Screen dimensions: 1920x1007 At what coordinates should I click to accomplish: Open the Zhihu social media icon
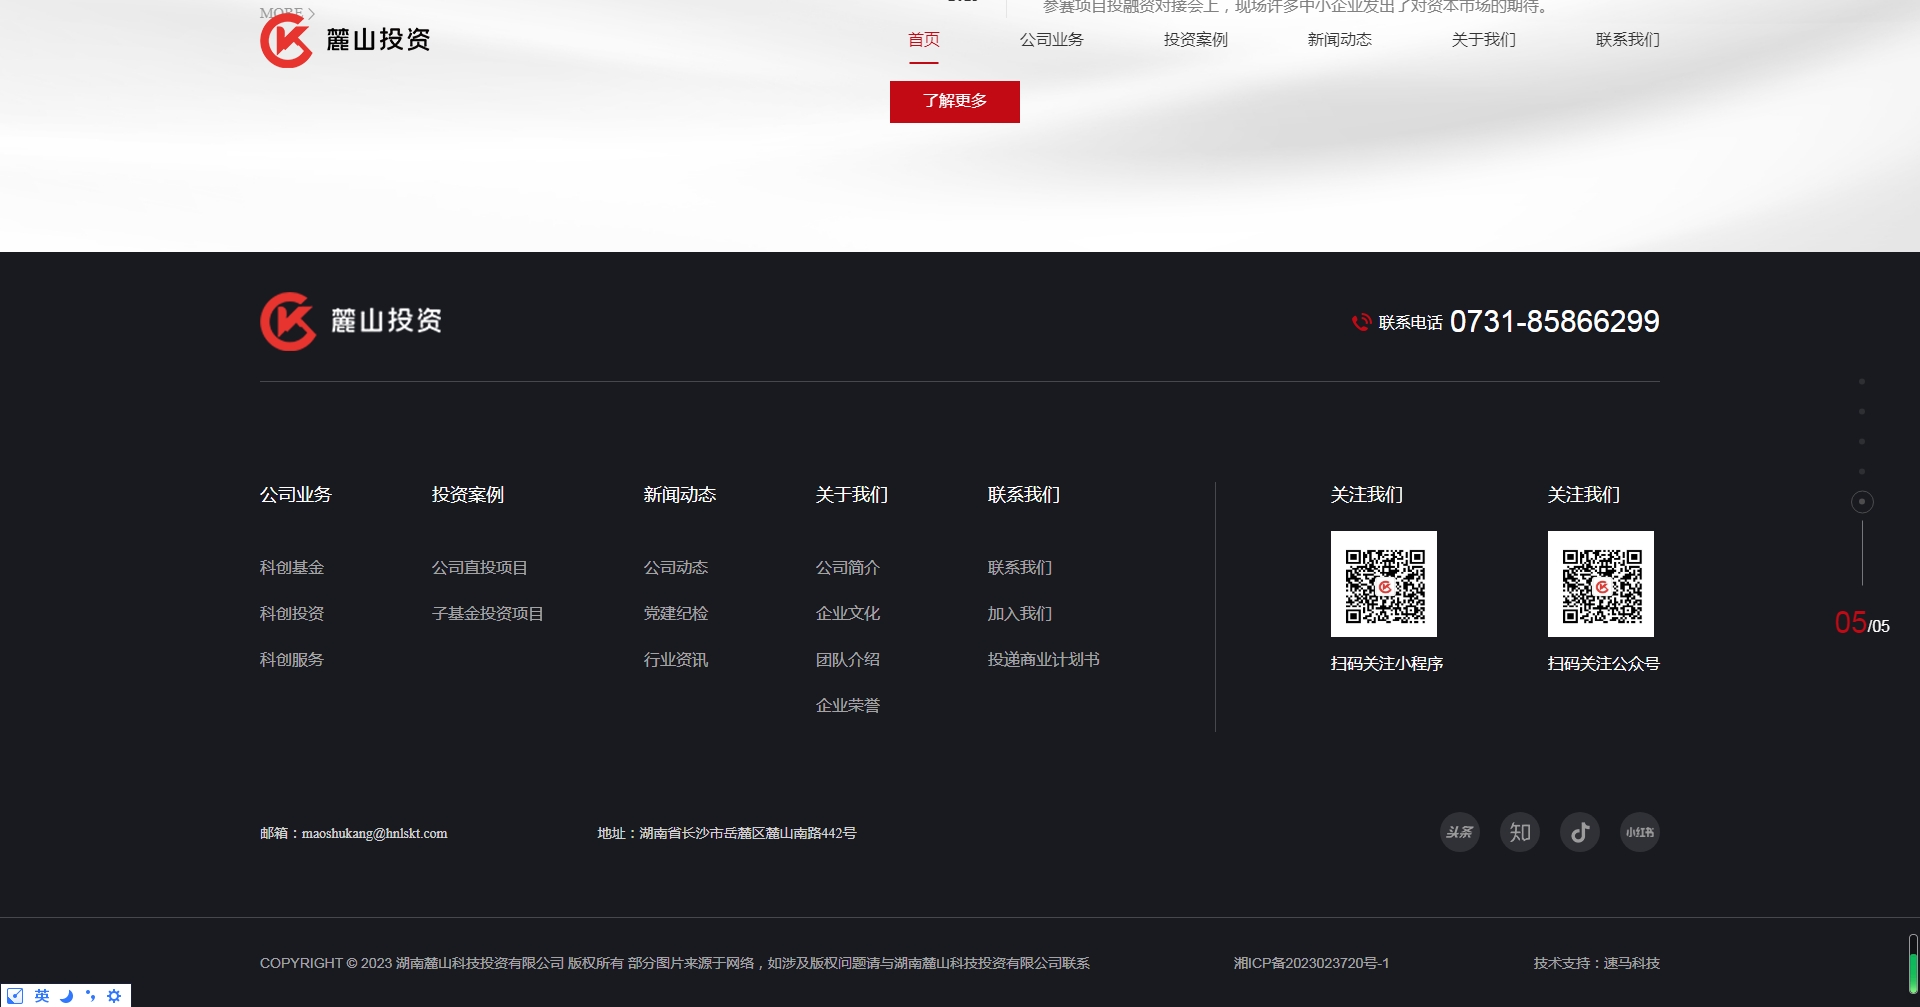click(x=1519, y=831)
